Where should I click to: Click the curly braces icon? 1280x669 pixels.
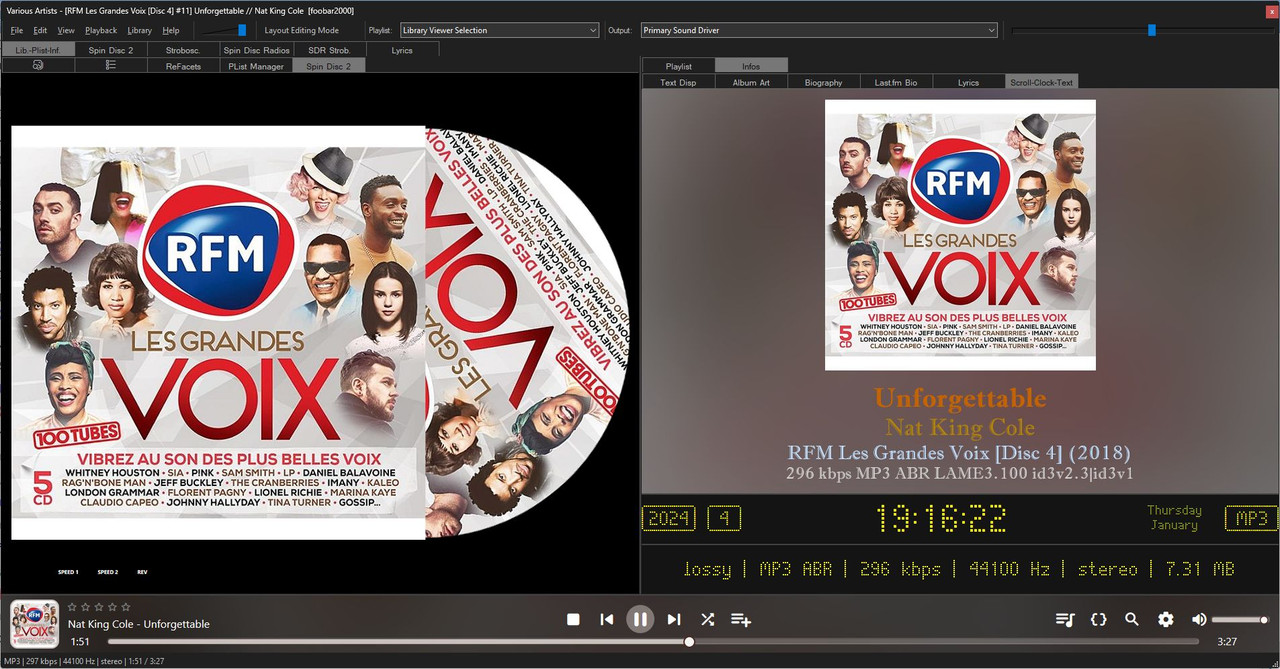point(1098,620)
